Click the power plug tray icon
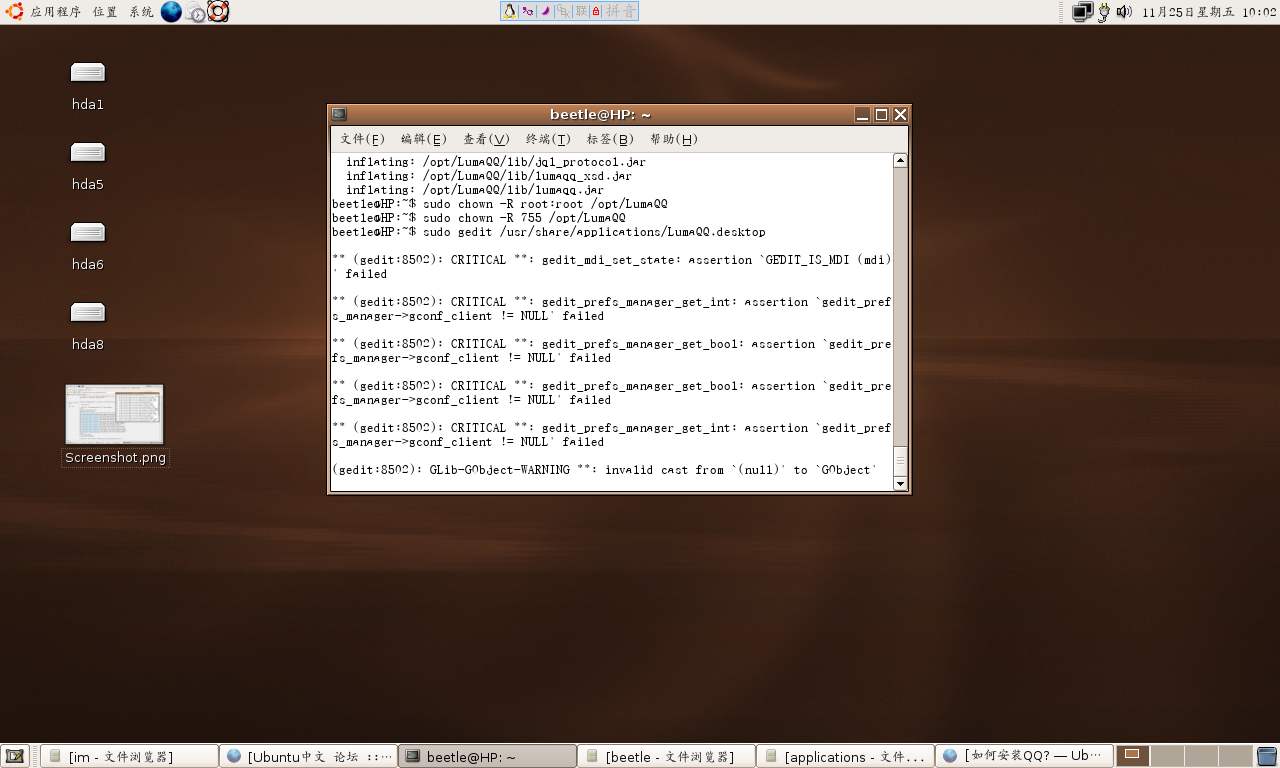 [1104, 12]
